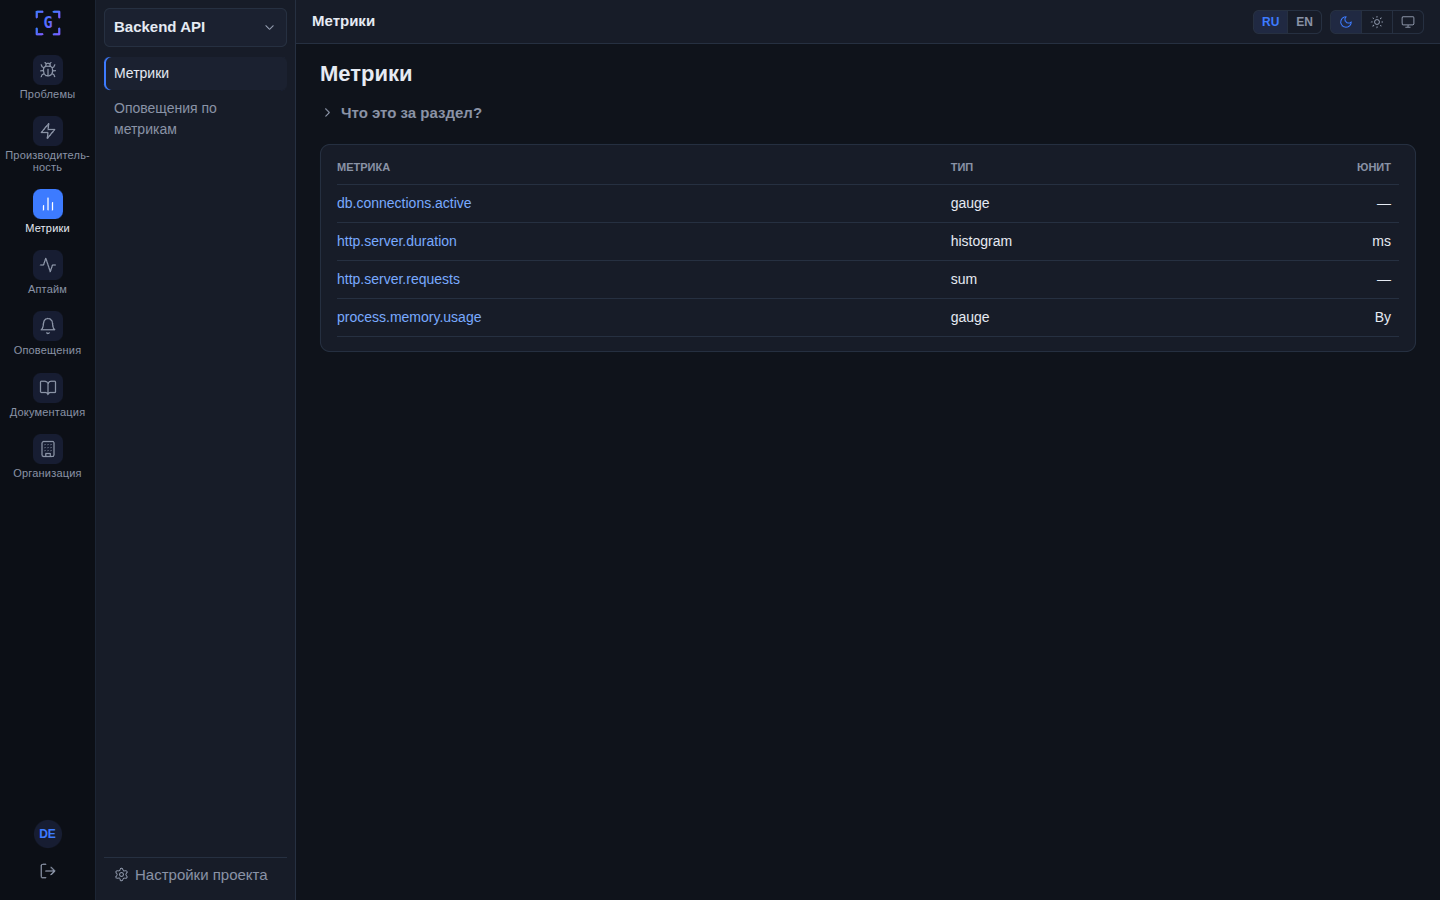Open process.memory.usage metric

click(409, 317)
